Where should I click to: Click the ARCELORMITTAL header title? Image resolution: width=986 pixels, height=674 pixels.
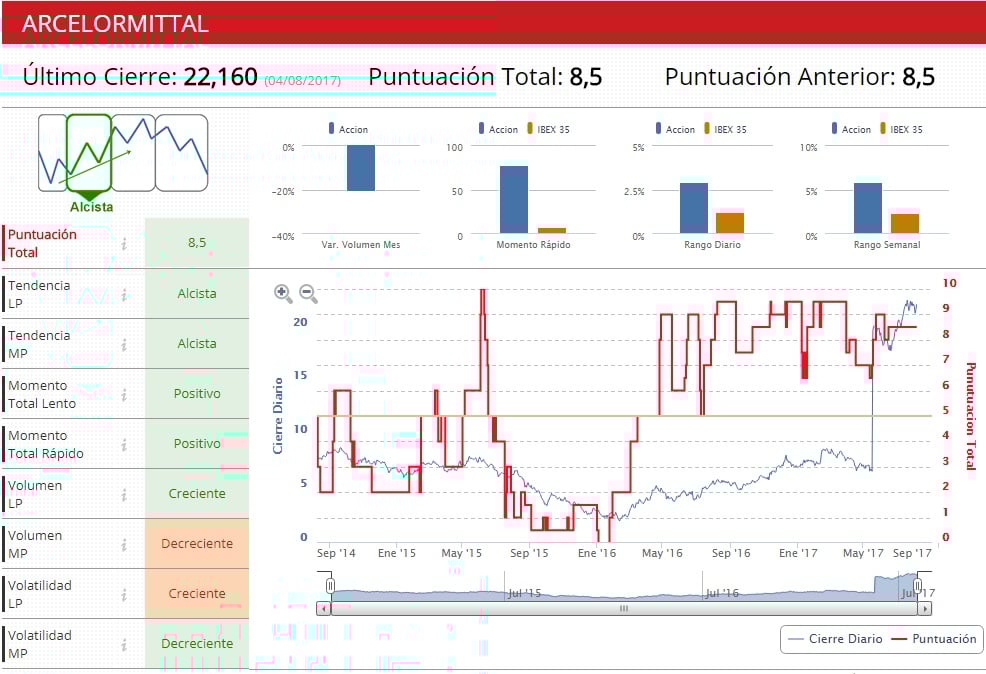(115, 24)
